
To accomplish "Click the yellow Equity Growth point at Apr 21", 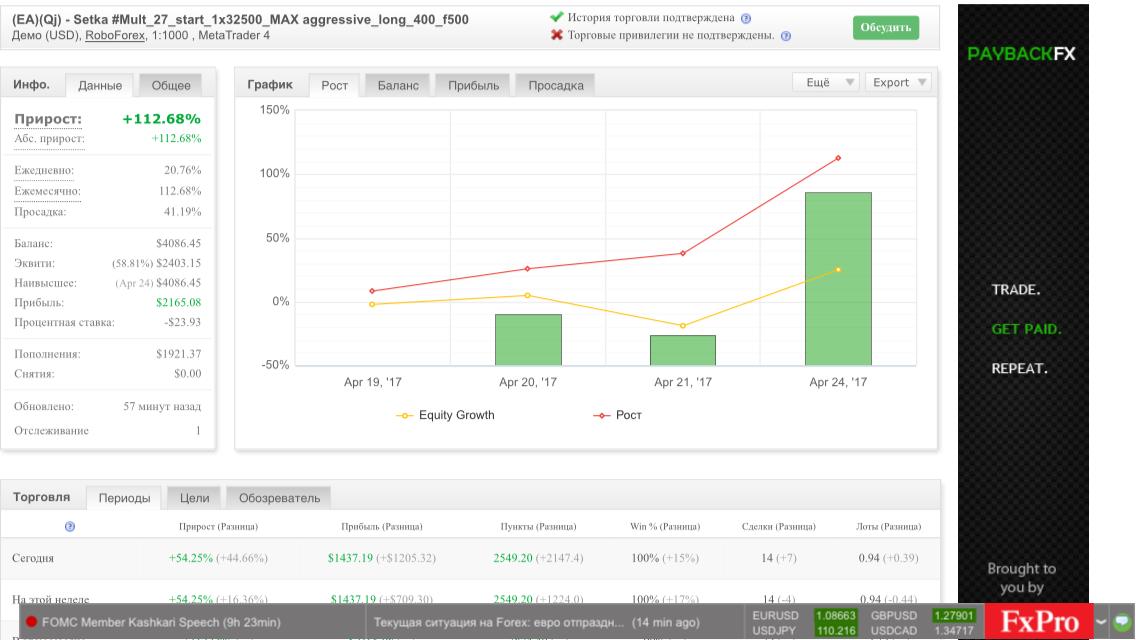I will point(682,326).
